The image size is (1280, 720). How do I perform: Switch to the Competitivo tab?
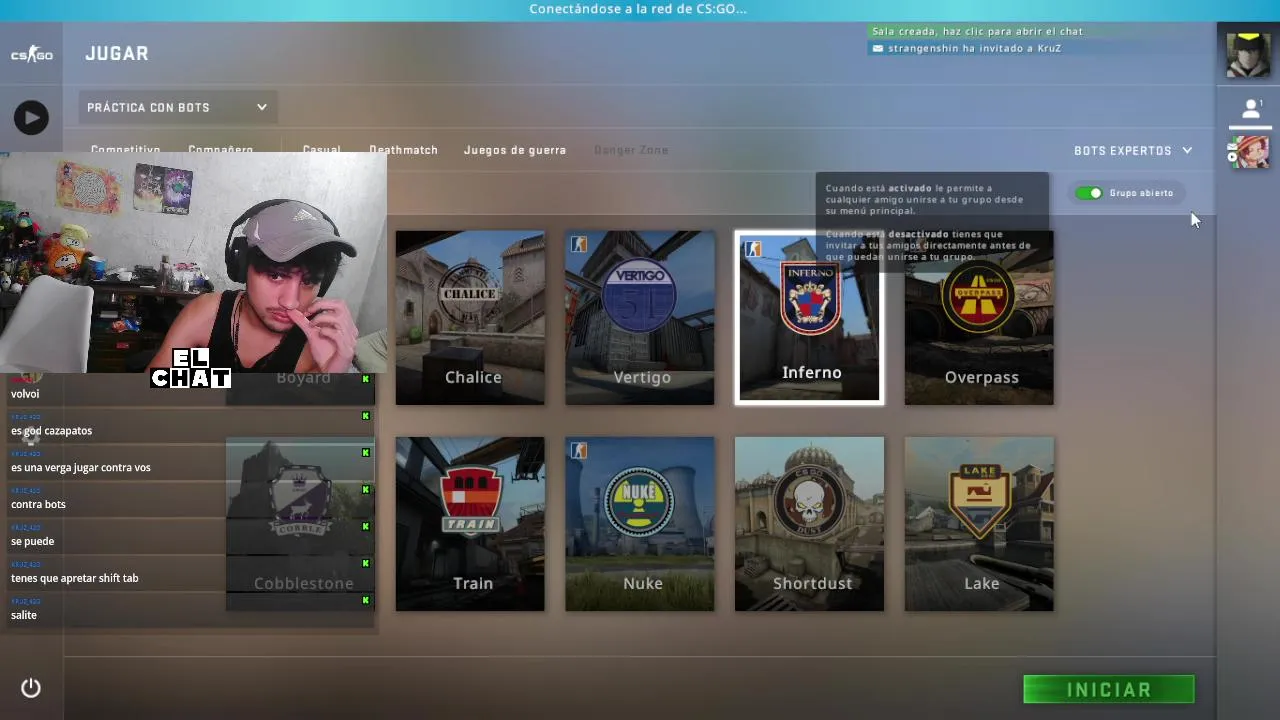click(x=125, y=149)
